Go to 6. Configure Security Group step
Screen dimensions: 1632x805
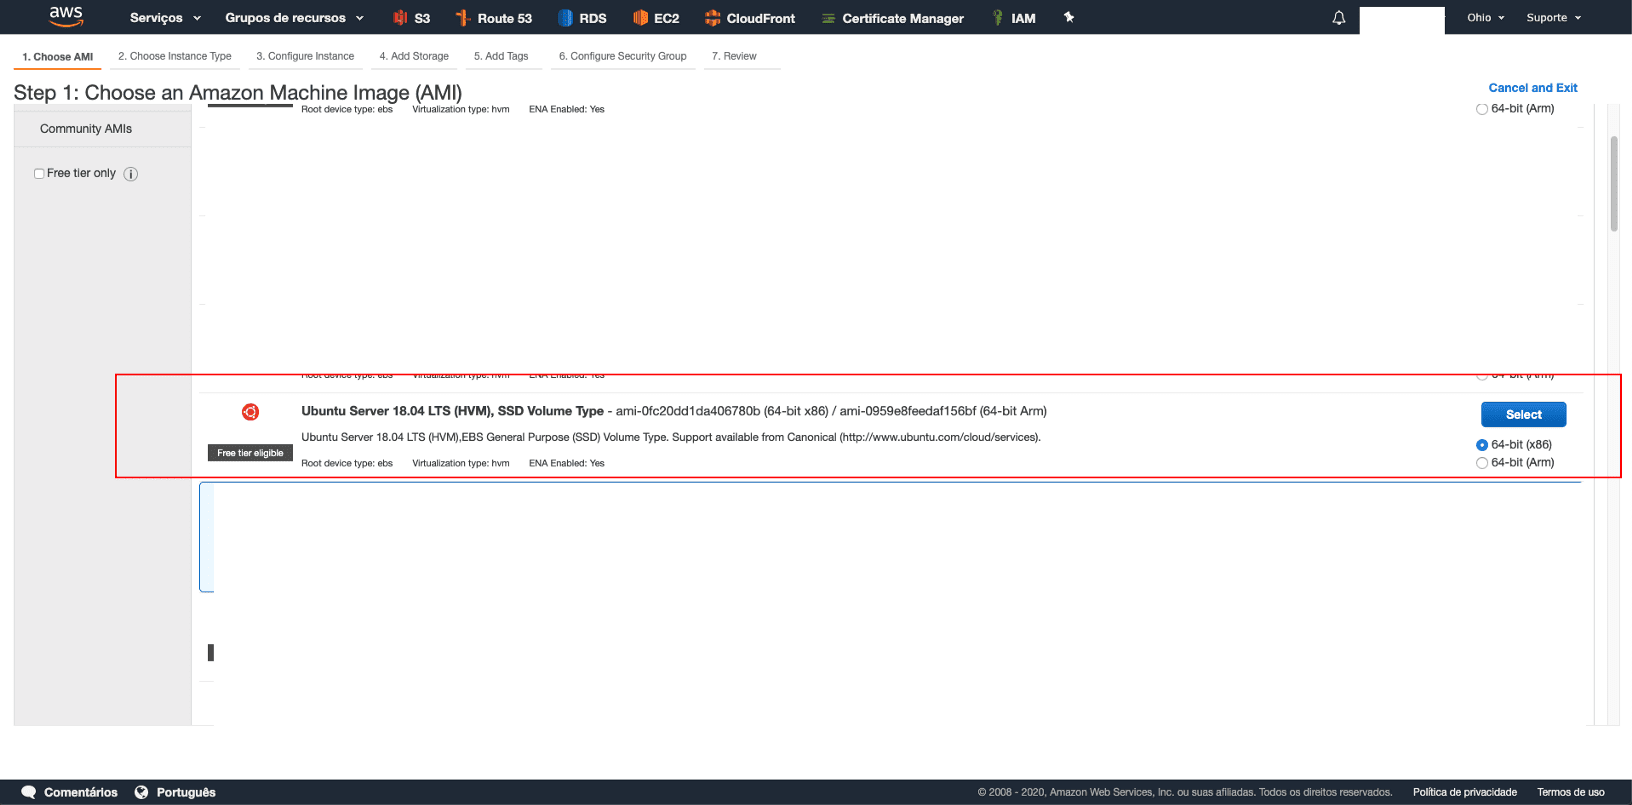(x=623, y=57)
